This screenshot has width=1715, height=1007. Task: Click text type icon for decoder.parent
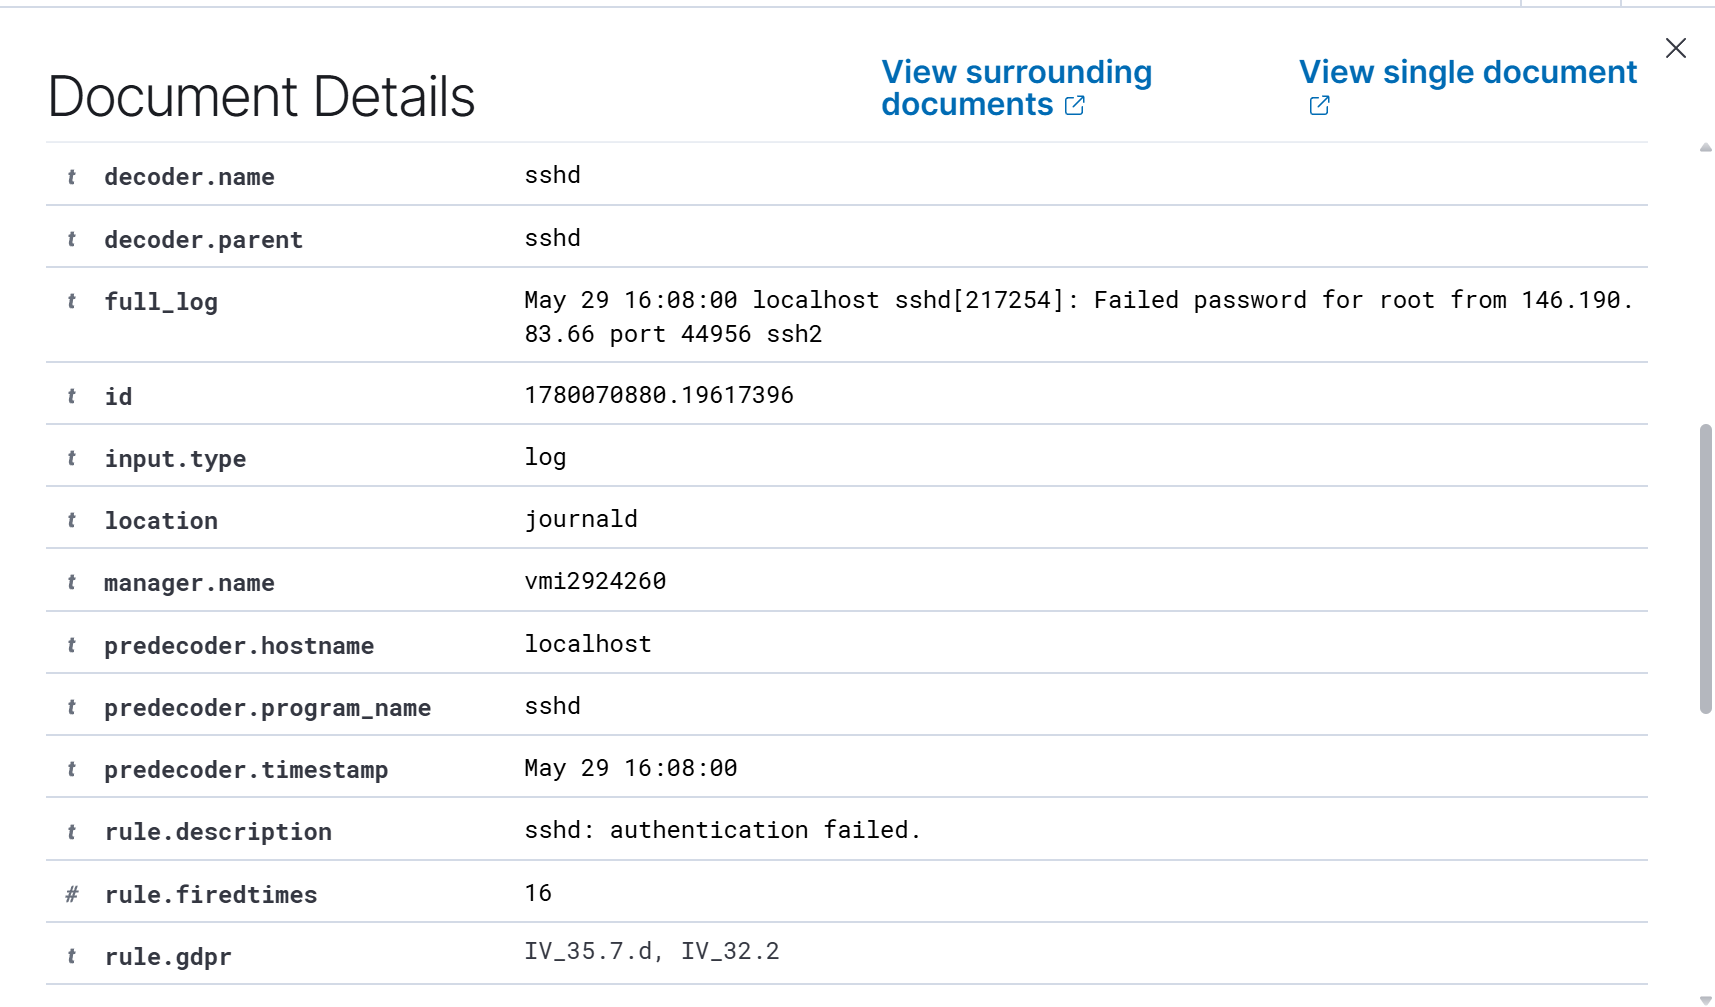(x=71, y=239)
